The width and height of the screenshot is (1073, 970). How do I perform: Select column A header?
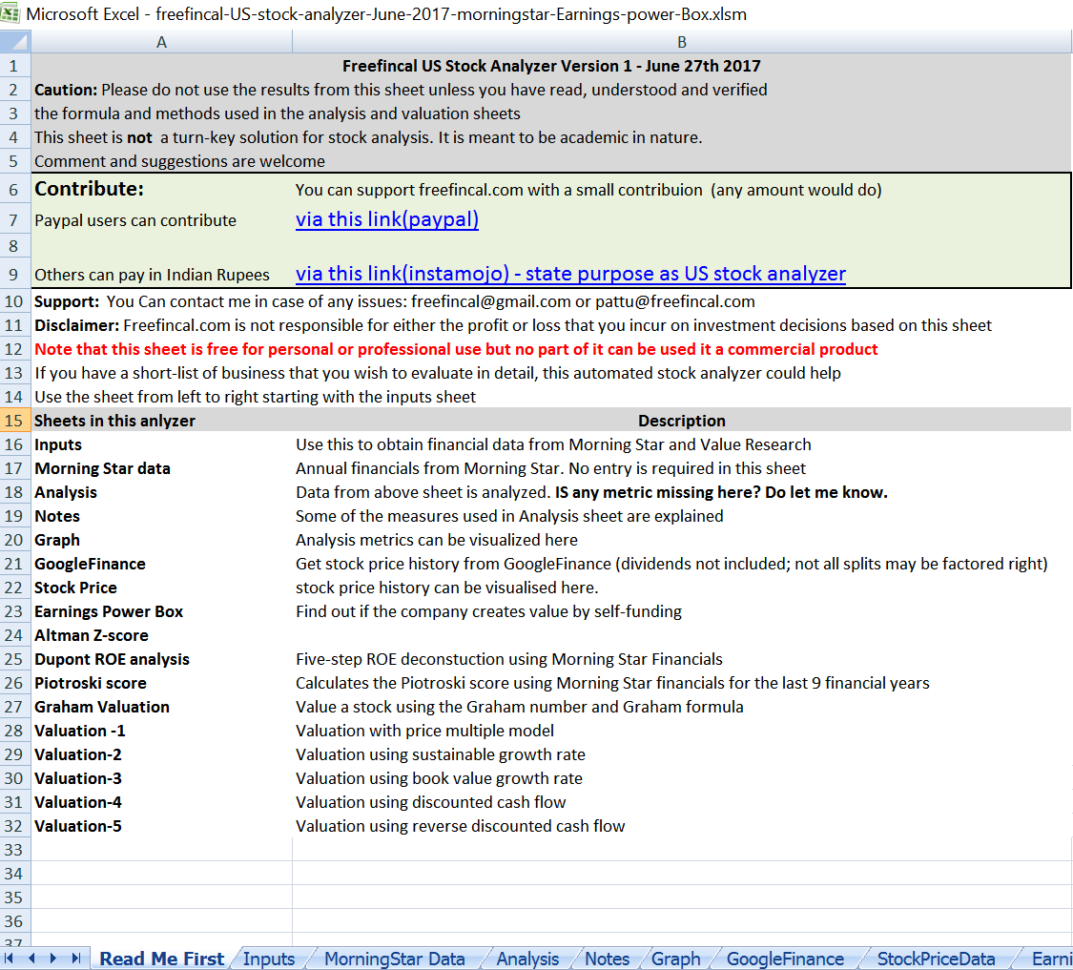[161, 41]
